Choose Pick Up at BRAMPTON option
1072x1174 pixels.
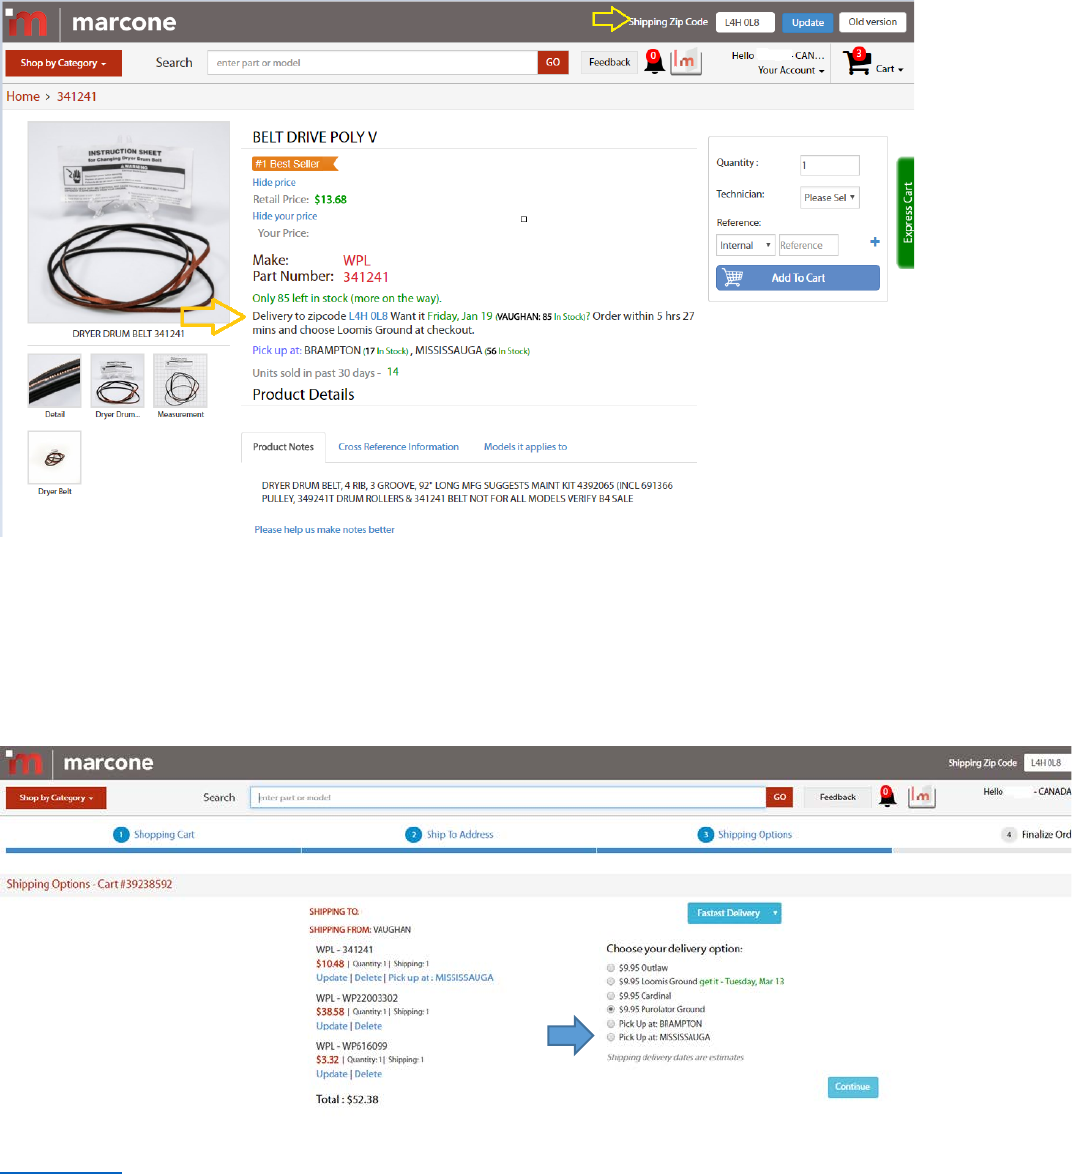pyautogui.click(x=611, y=1024)
